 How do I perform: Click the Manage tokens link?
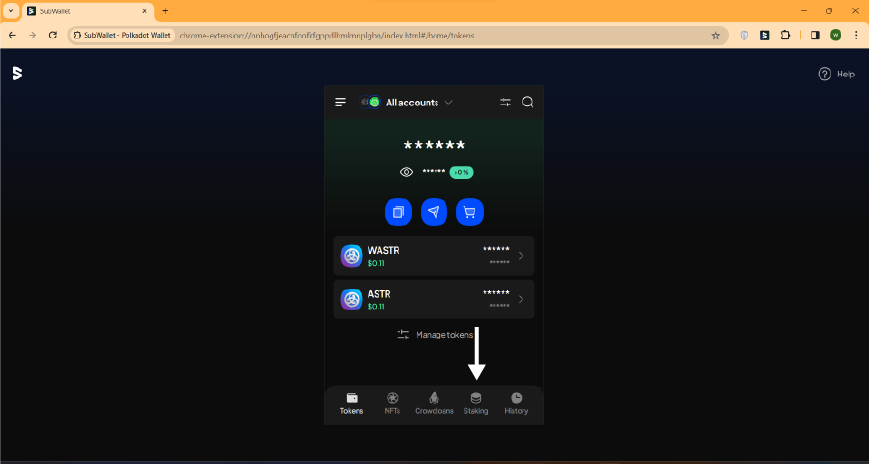[x=434, y=335]
